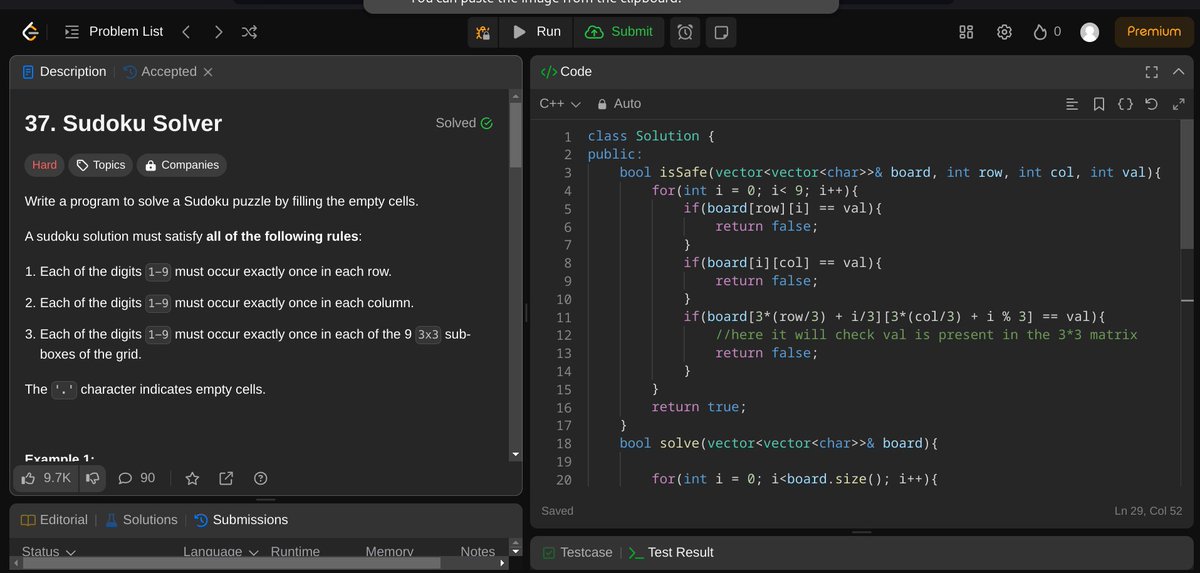Viewport: 1200px width, 573px height.
Task: Click the Premium button
Action: pyautogui.click(x=1154, y=32)
